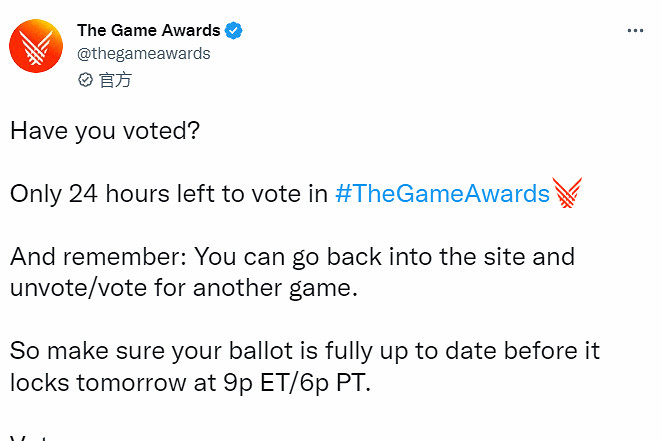Open the #TheGameAwards hashtag link

coord(443,193)
